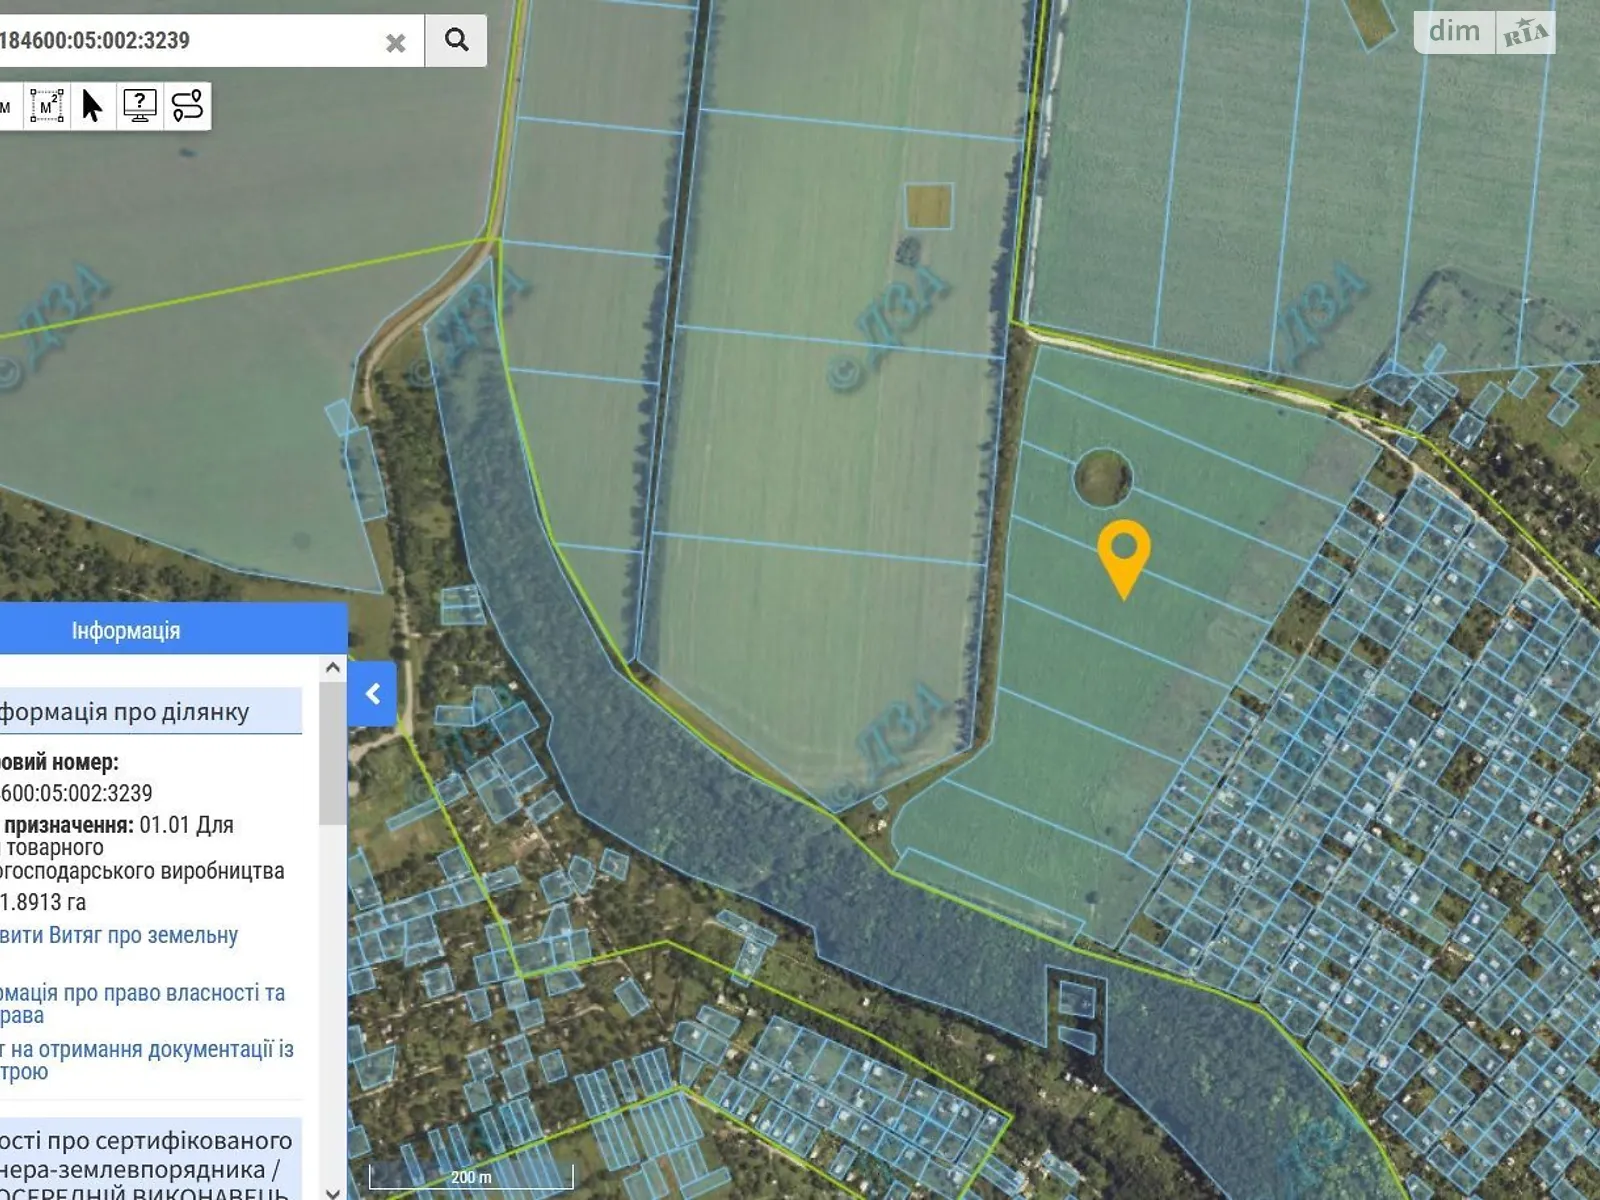Select the area measurement M² tool
1600x1200 pixels.
coord(46,106)
